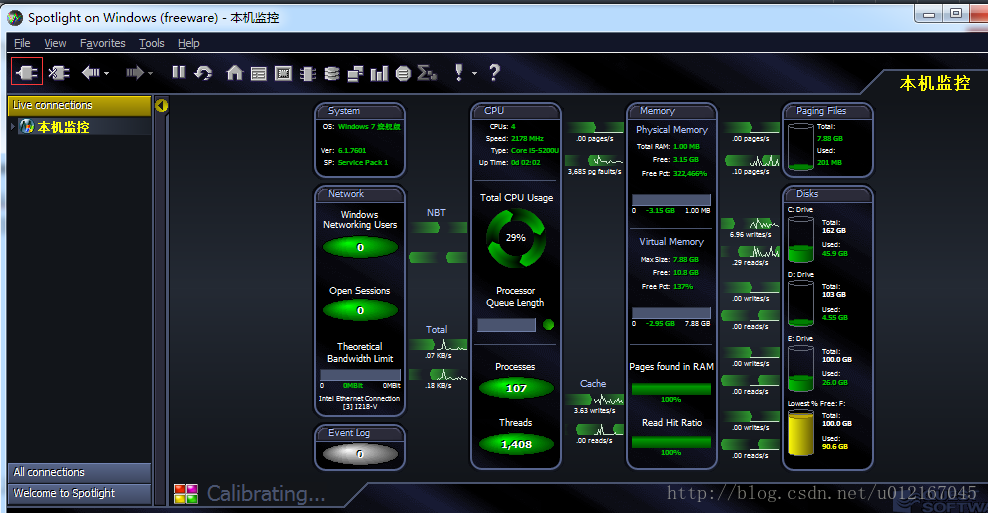Click the Disks panel header
Screen dimensions: 988x513
(827, 194)
